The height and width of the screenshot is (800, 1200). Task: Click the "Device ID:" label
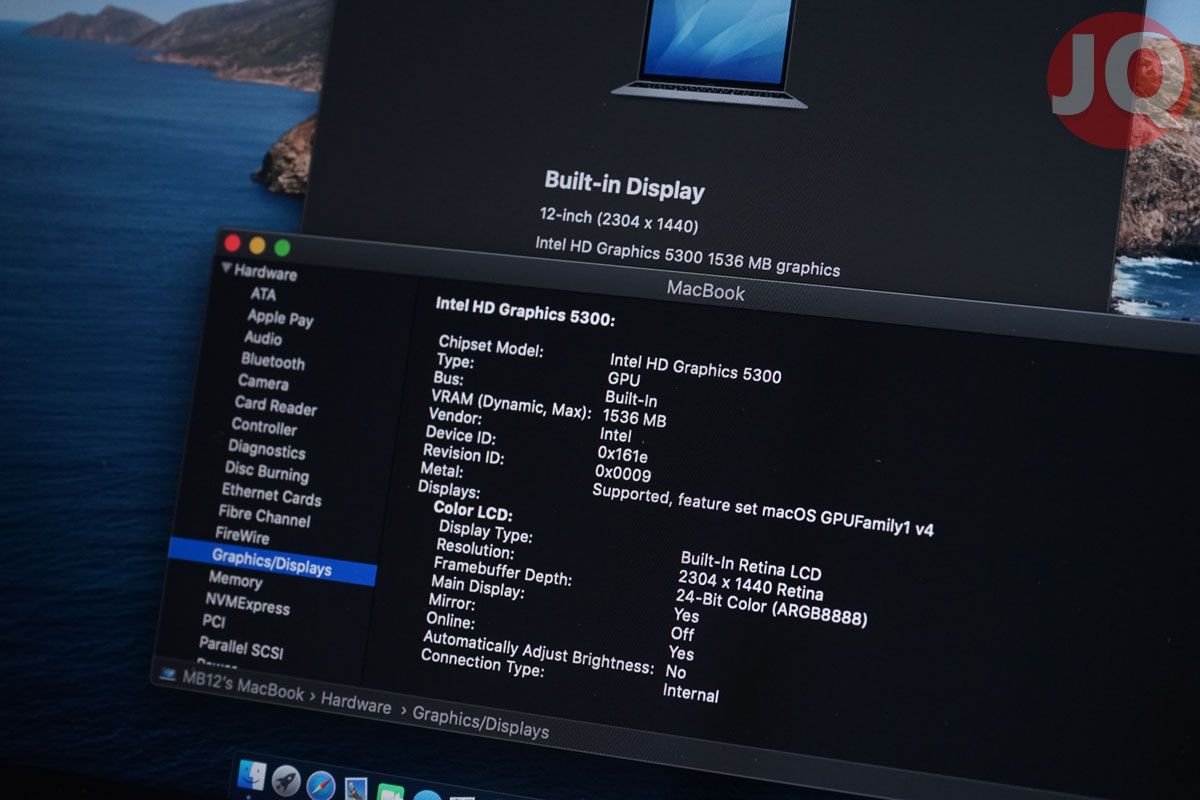click(460, 436)
